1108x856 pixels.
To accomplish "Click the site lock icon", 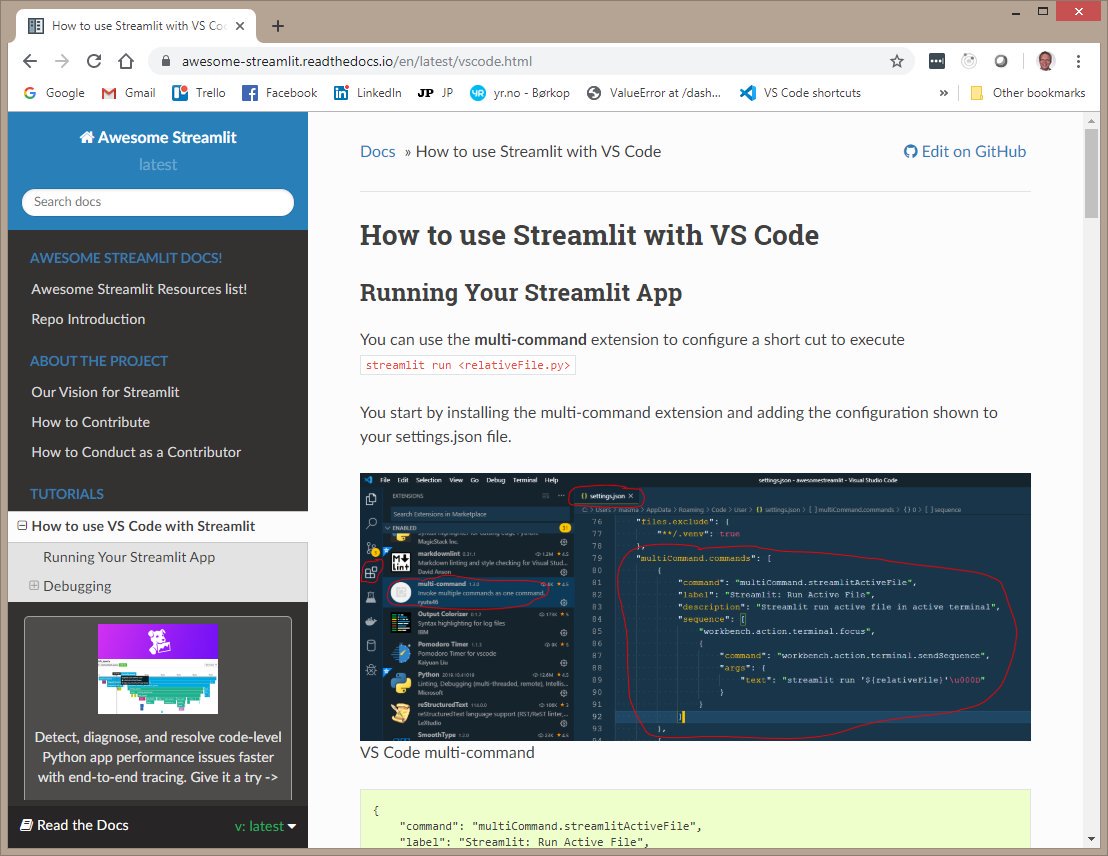I will point(166,61).
